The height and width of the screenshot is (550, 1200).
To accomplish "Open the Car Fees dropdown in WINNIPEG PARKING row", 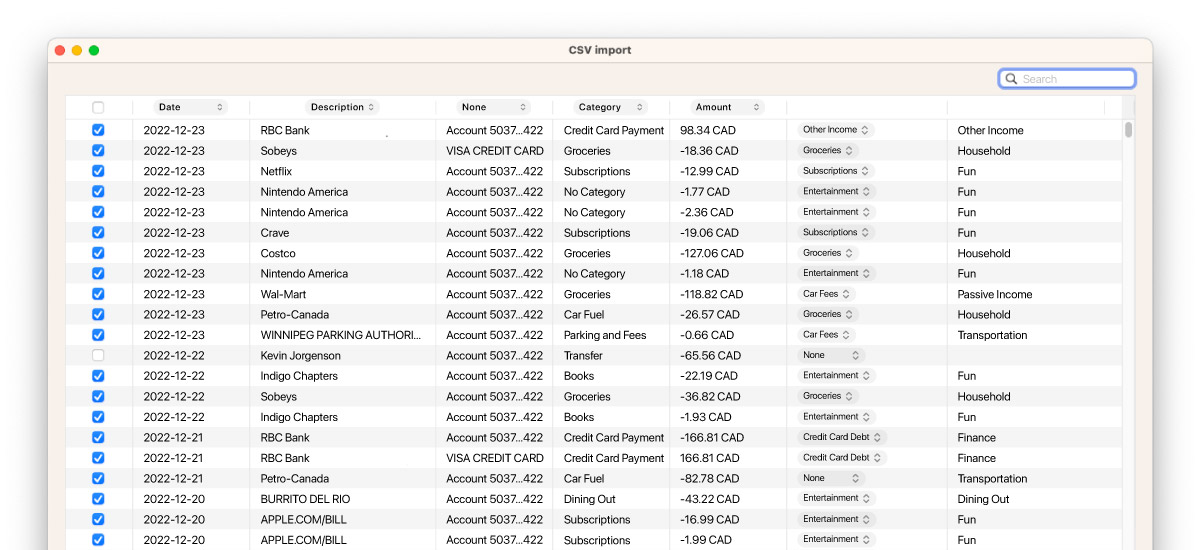I will pos(826,335).
